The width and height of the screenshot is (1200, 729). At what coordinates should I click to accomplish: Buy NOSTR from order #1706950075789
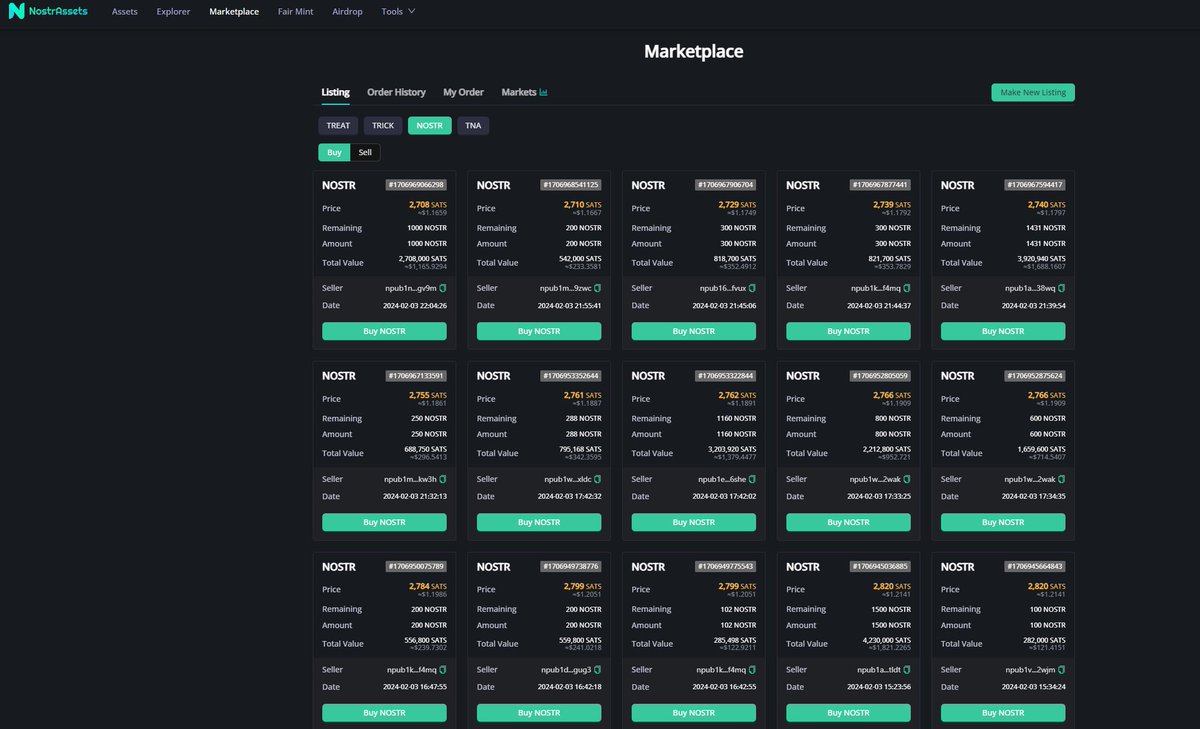(x=384, y=713)
